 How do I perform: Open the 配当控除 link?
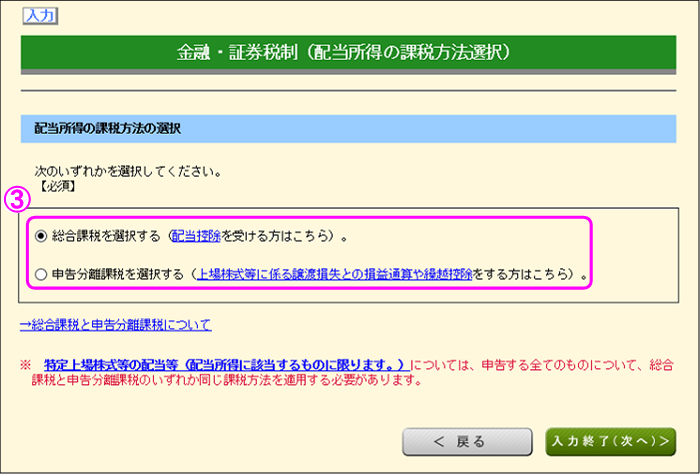pos(196,236)
